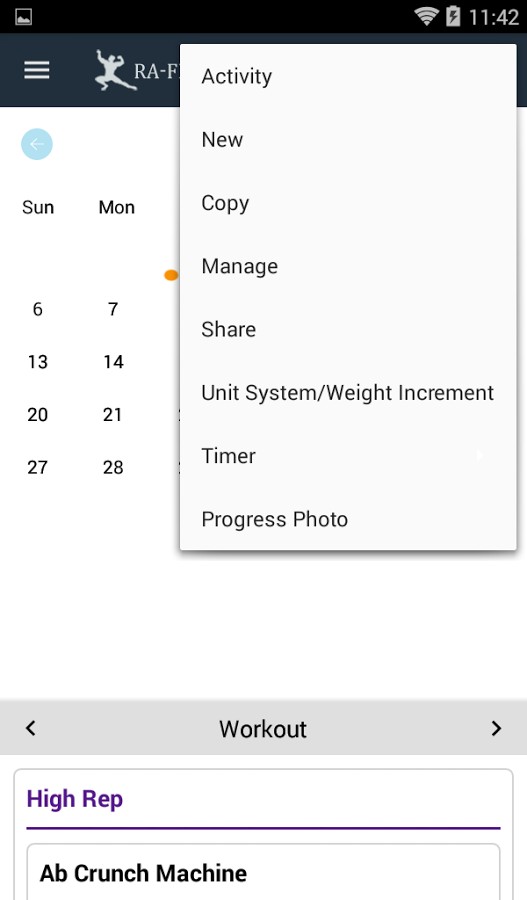
Task: Open the picture notification icon
Action: (24, 17)
